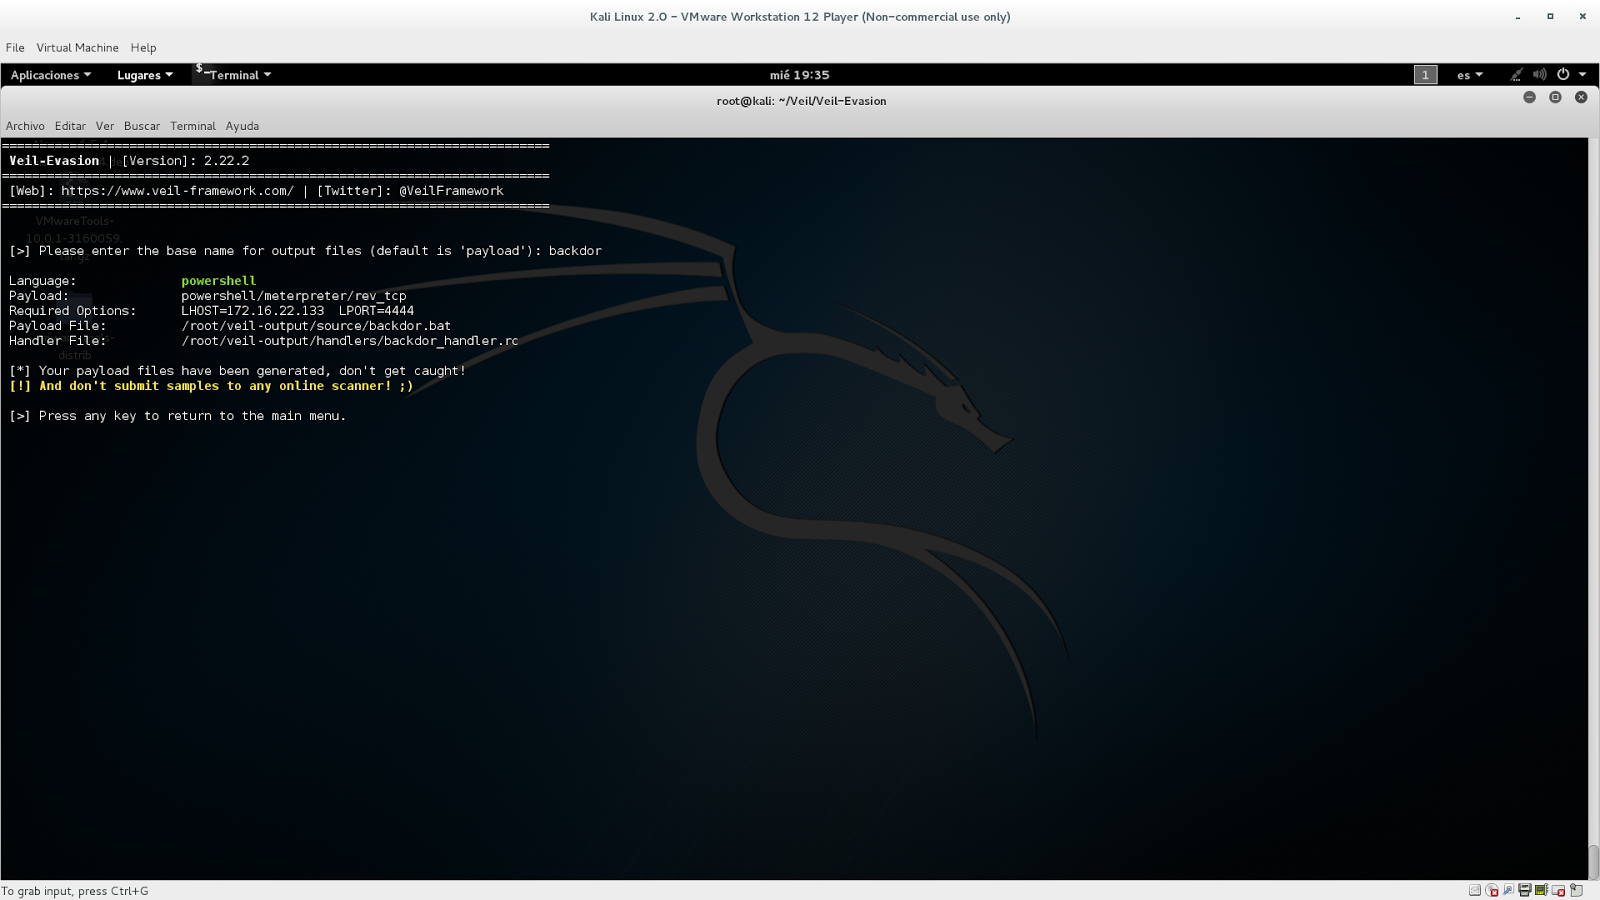
Task: Click the 'Required Options:' label
Action: (x=72, y=311)
